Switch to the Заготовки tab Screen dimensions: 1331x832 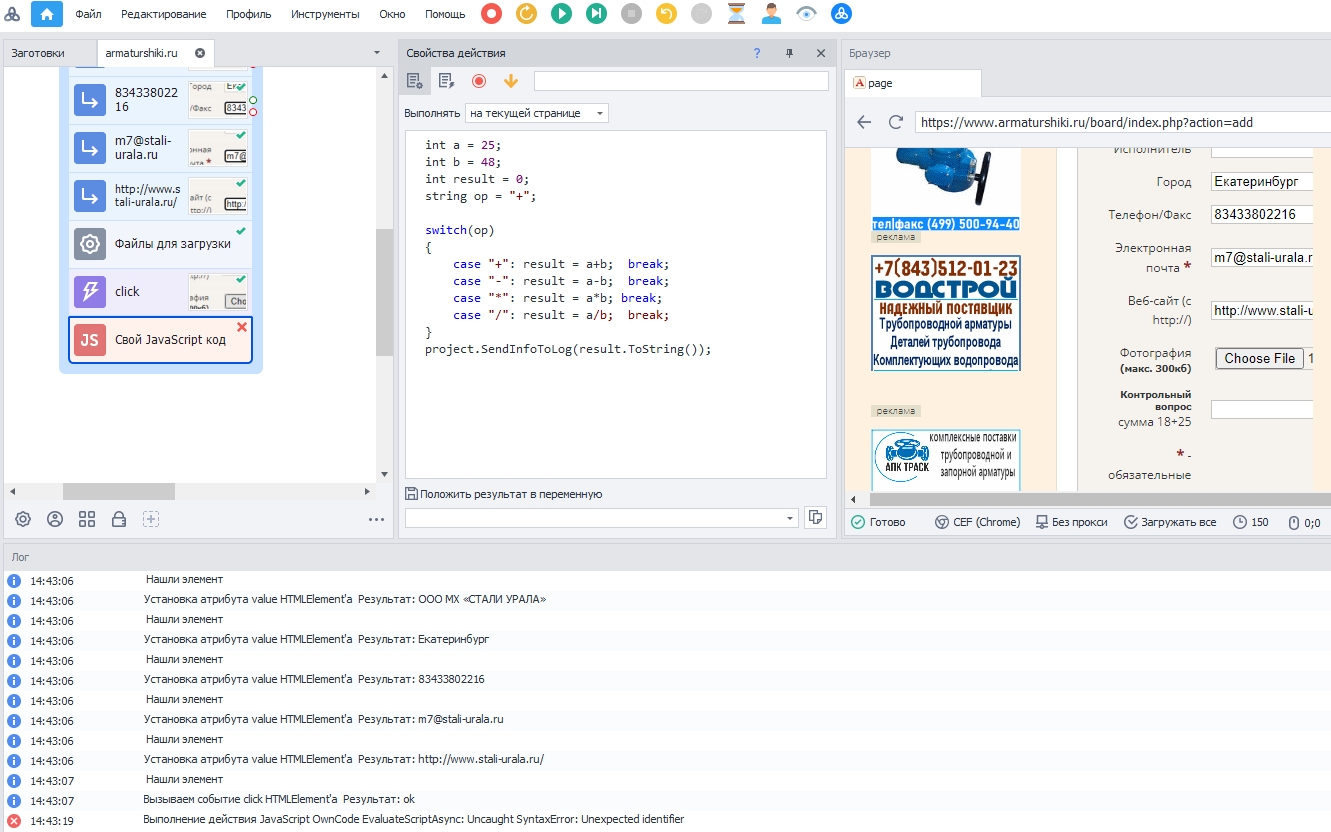coord(39,53)
